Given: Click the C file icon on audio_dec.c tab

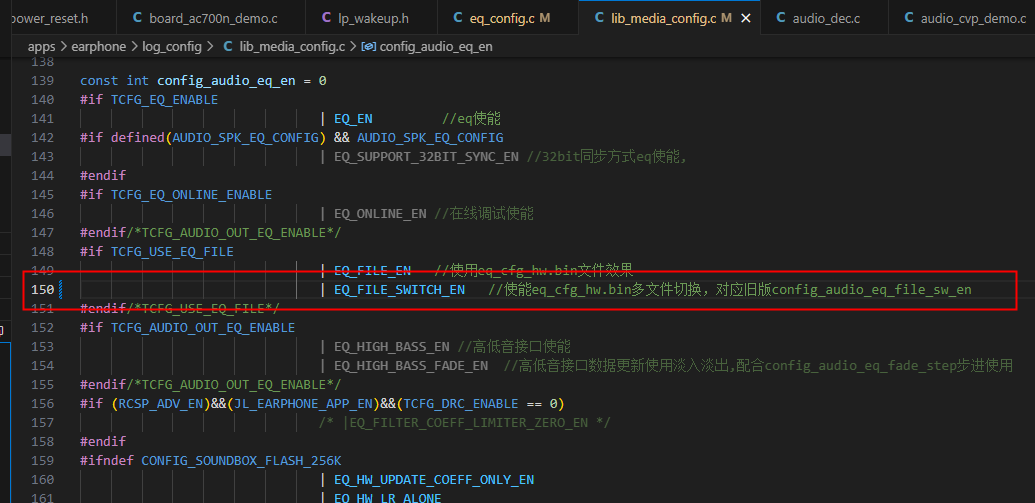Looking at the screenshot, I should tap(781, 18).
